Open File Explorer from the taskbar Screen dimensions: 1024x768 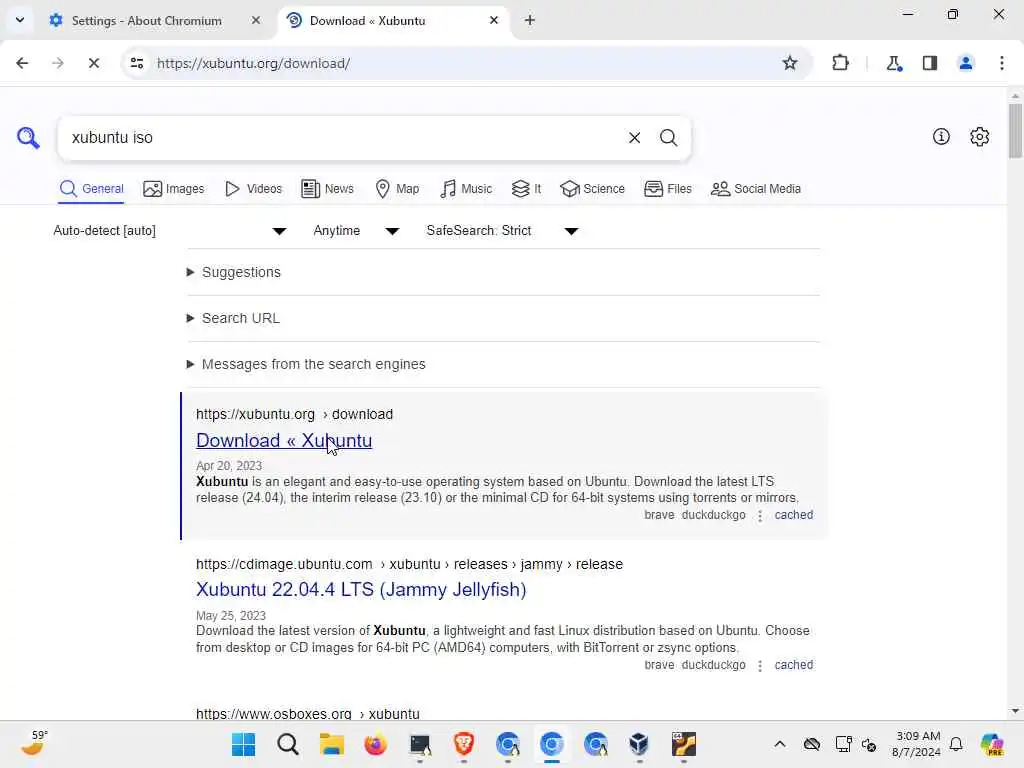[332, 744]
